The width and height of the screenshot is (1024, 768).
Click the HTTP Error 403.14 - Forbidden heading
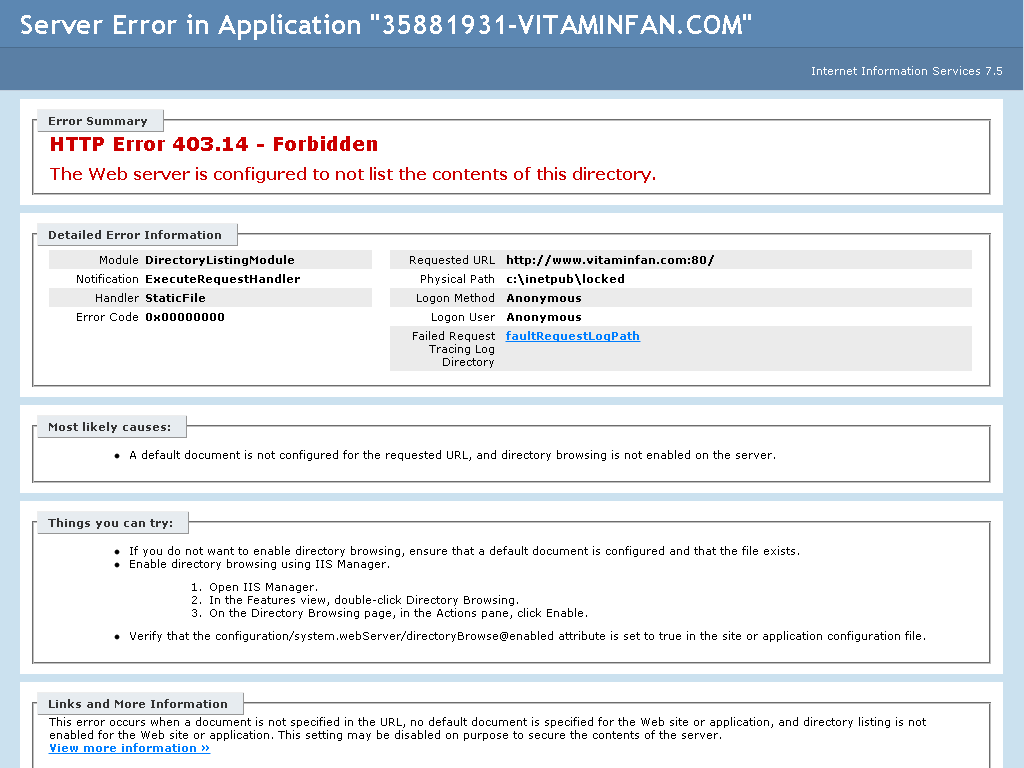(214, 144)
